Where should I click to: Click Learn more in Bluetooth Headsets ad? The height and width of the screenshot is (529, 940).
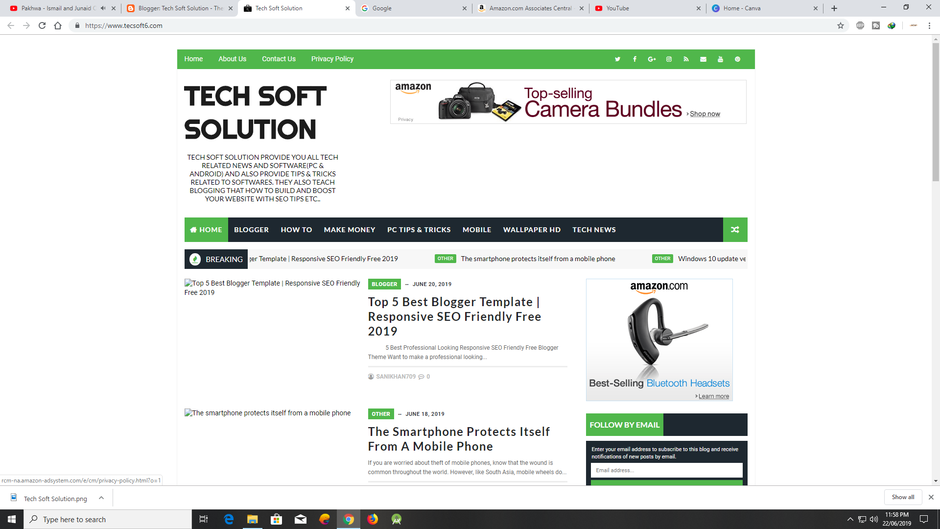(x=713, y=396)
